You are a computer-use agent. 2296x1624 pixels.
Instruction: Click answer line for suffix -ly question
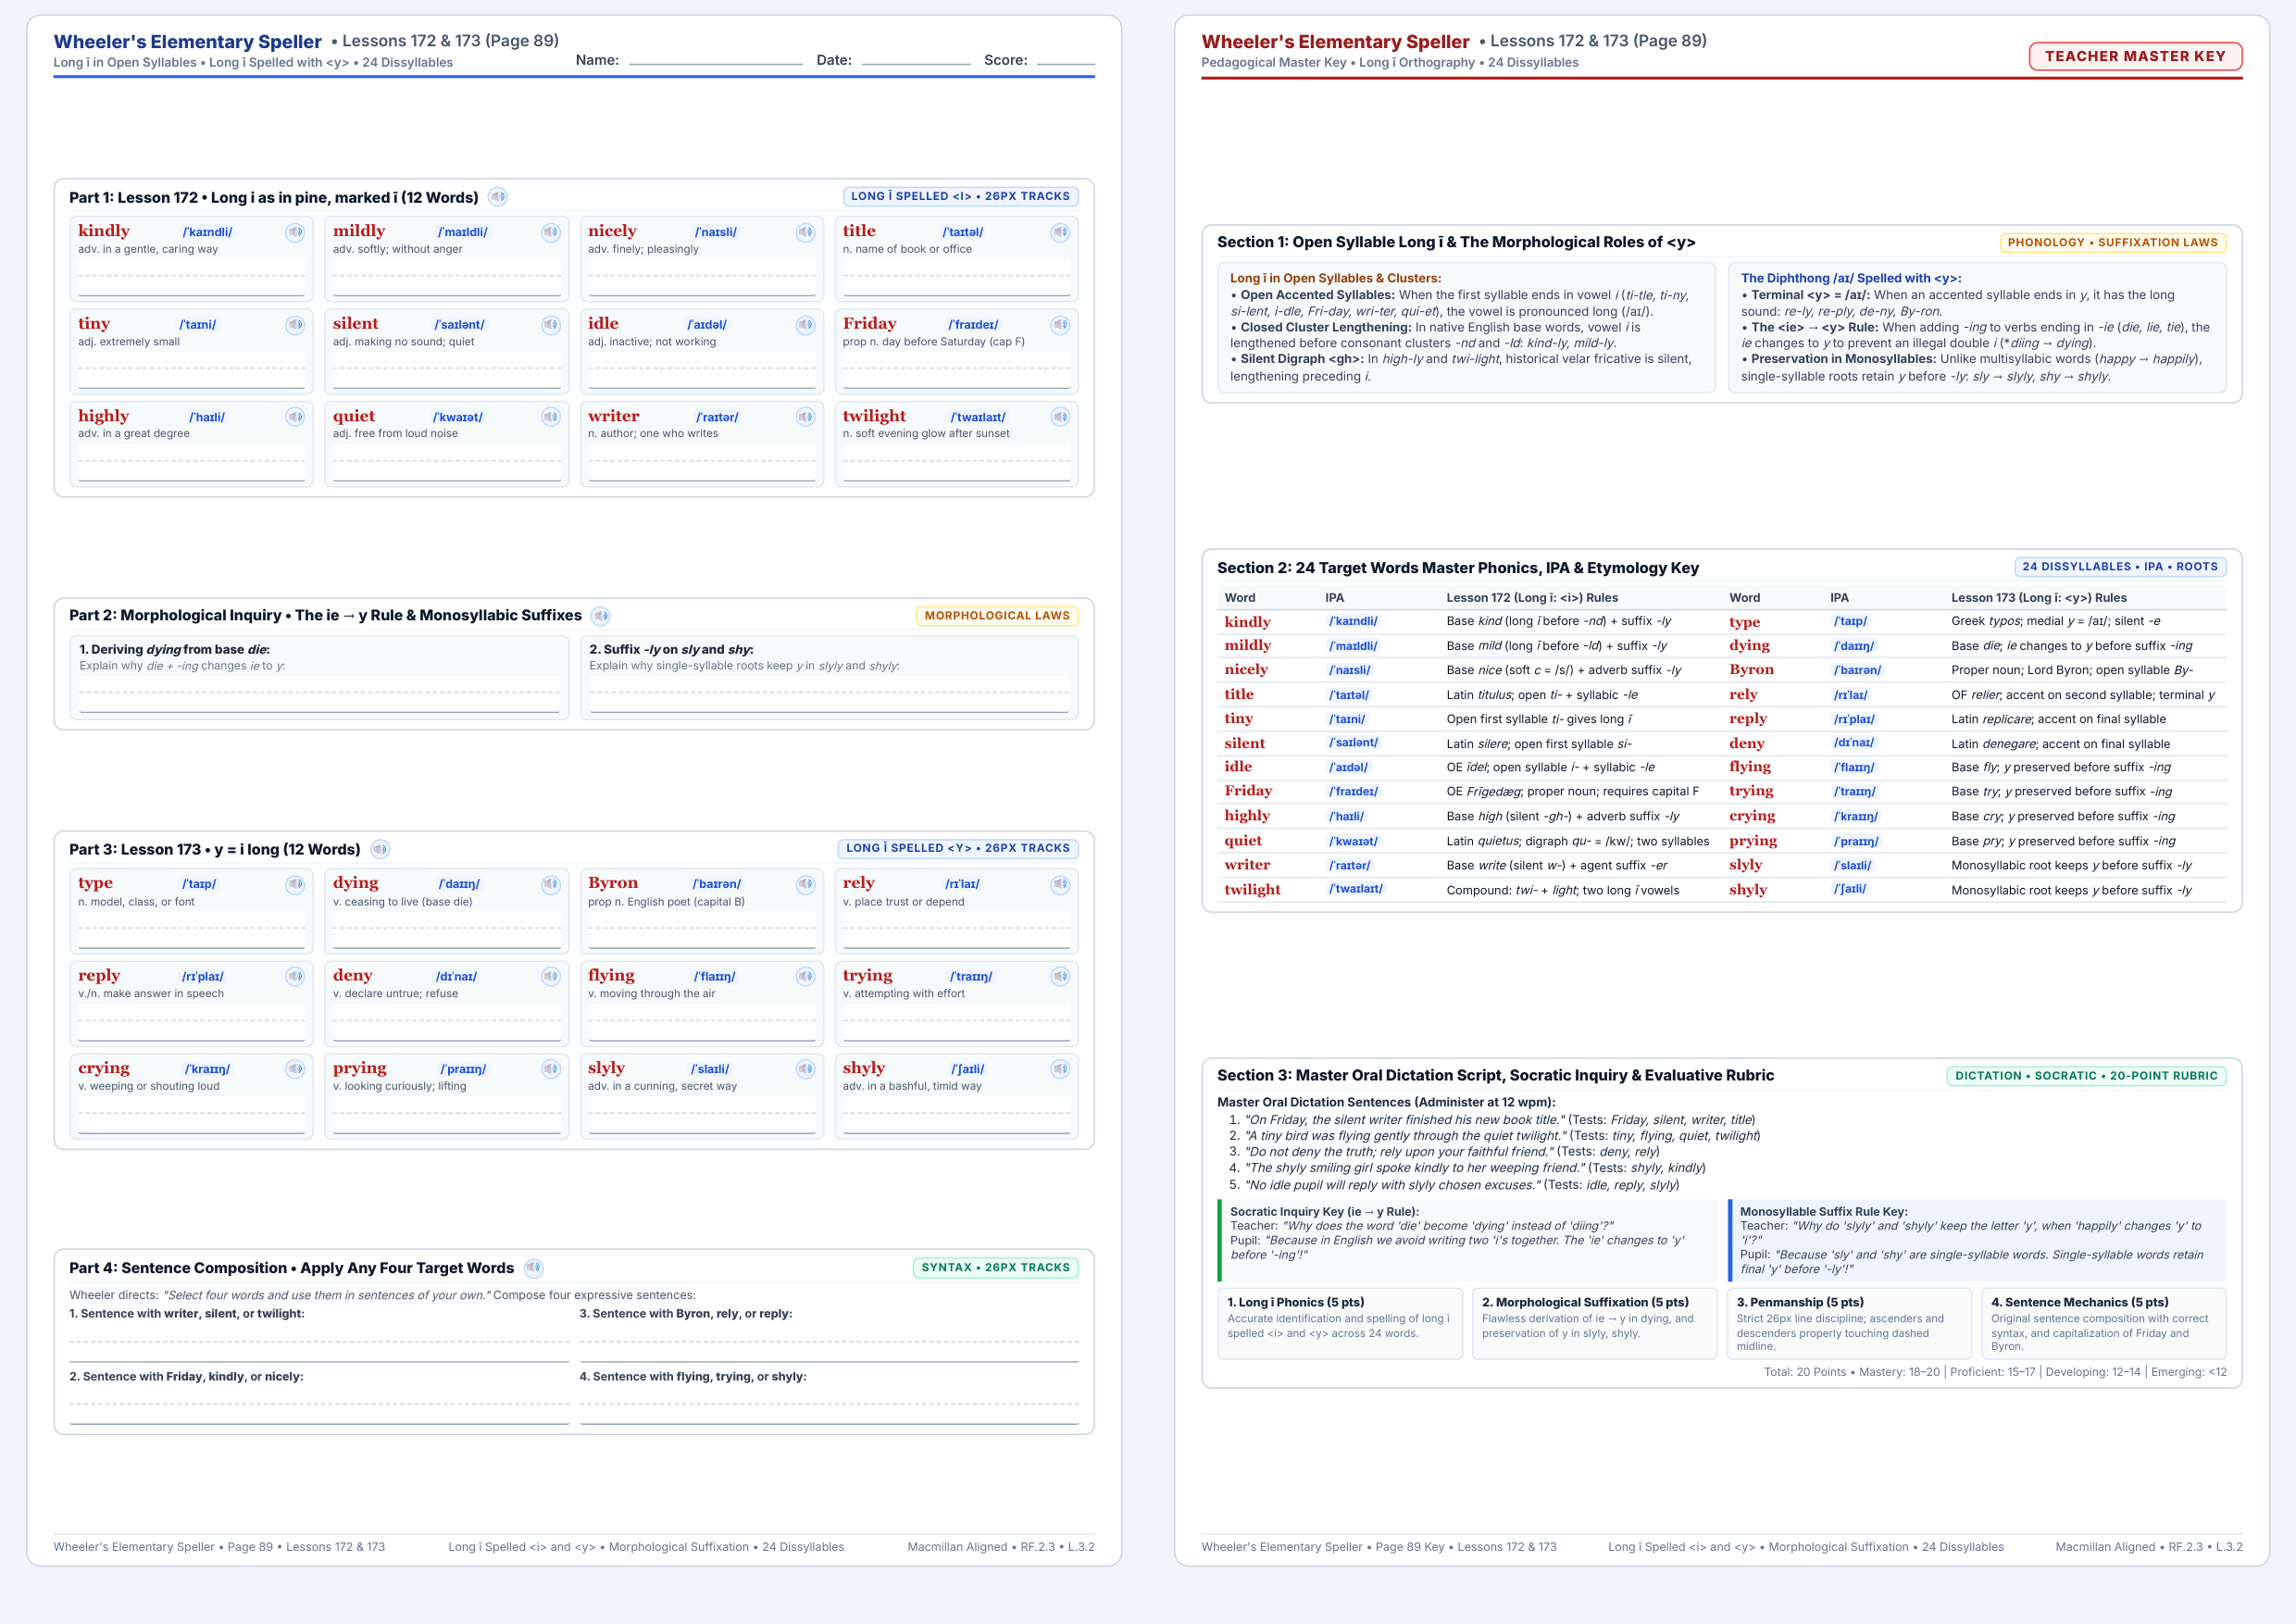pos(829,695)
